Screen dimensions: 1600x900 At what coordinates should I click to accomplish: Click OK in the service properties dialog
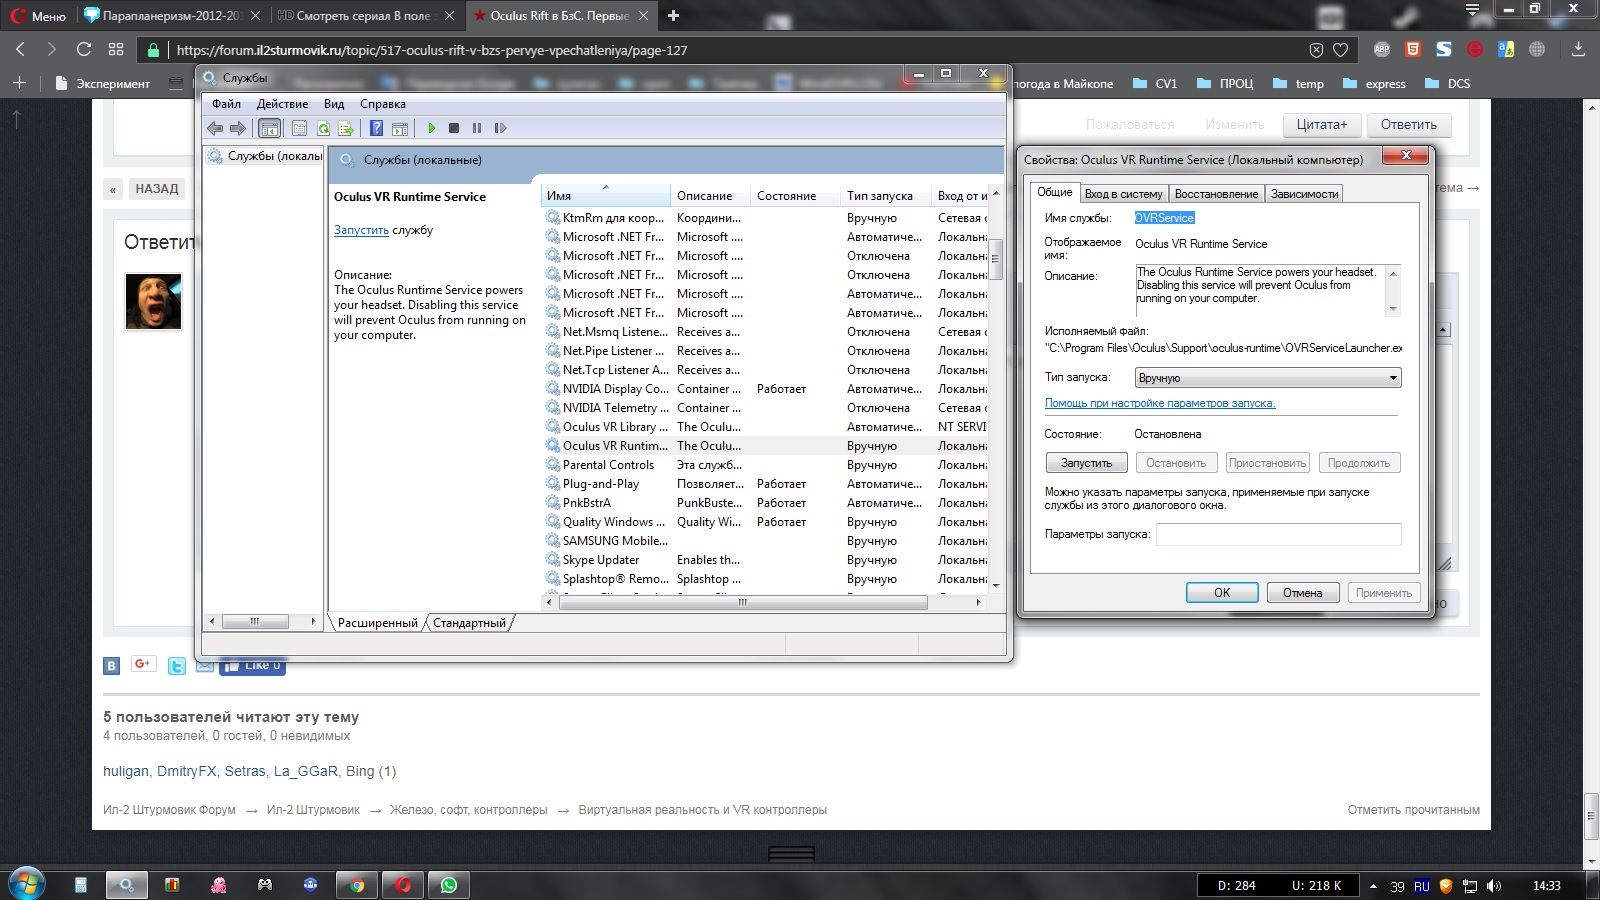coord(1222,593)
